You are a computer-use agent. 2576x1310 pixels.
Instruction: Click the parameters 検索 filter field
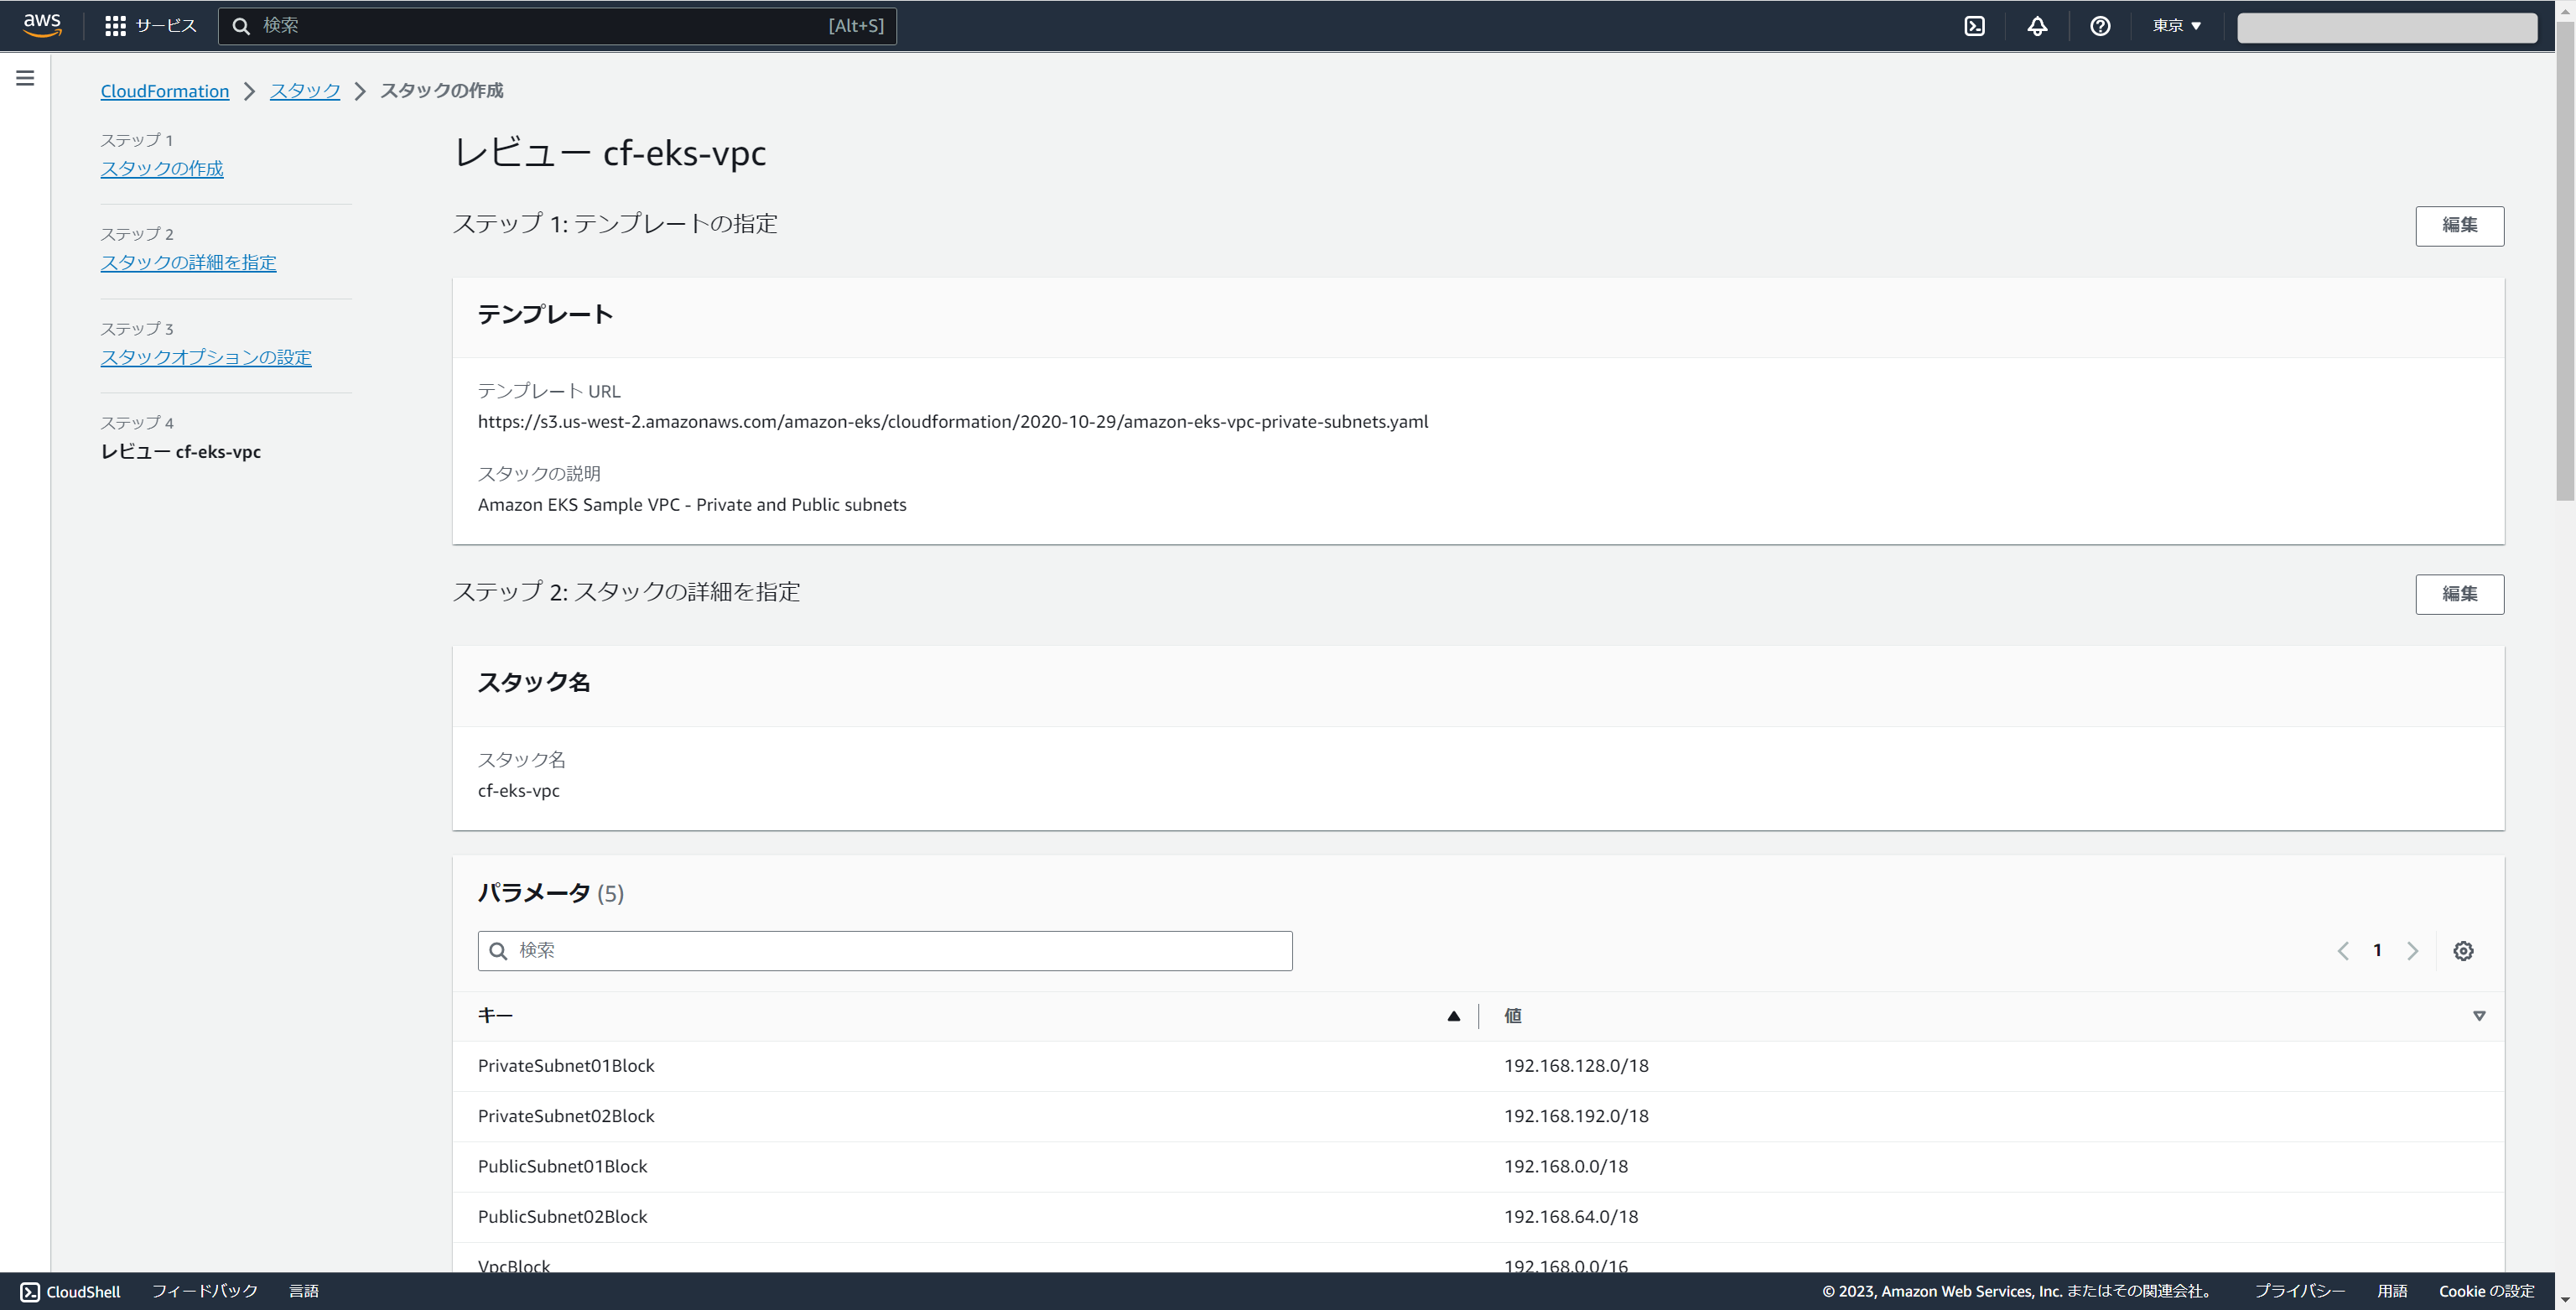(885, 951)
